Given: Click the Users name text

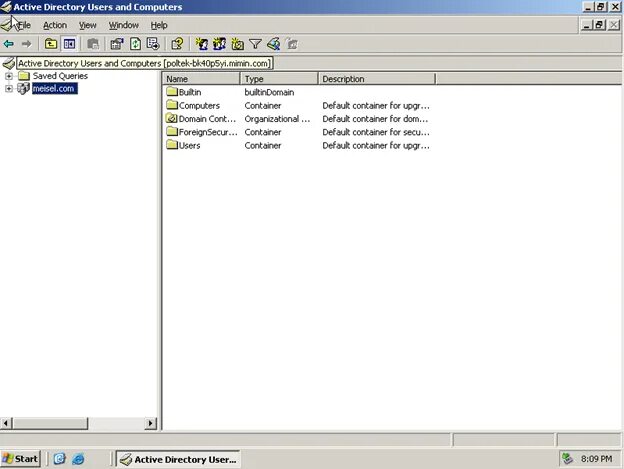Looking at the screenshot, I should (189, 146).
